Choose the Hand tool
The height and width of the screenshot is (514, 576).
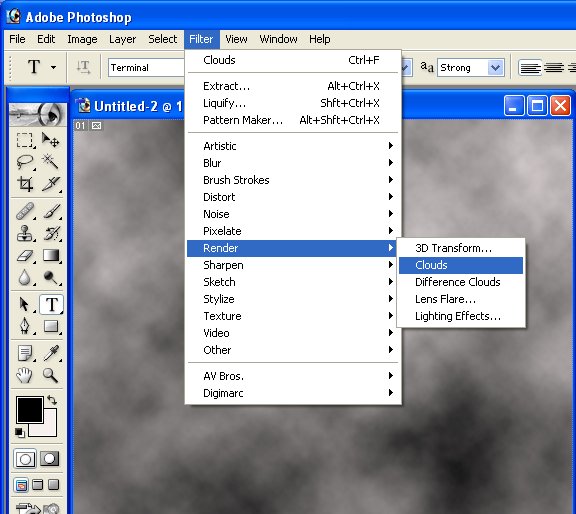25,375
